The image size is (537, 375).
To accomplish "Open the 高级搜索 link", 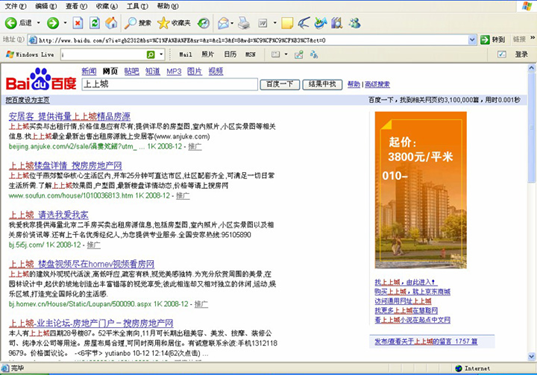I will click(377, 84).
